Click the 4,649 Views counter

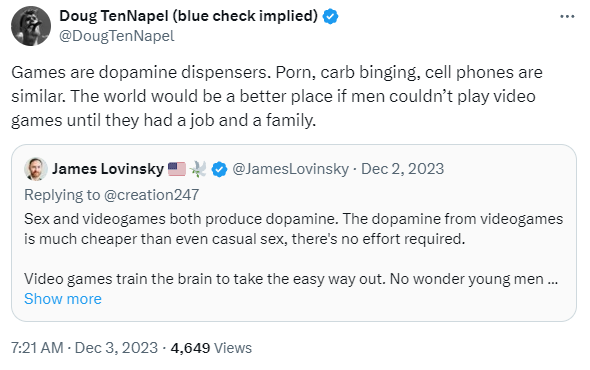tap(211, 348)
